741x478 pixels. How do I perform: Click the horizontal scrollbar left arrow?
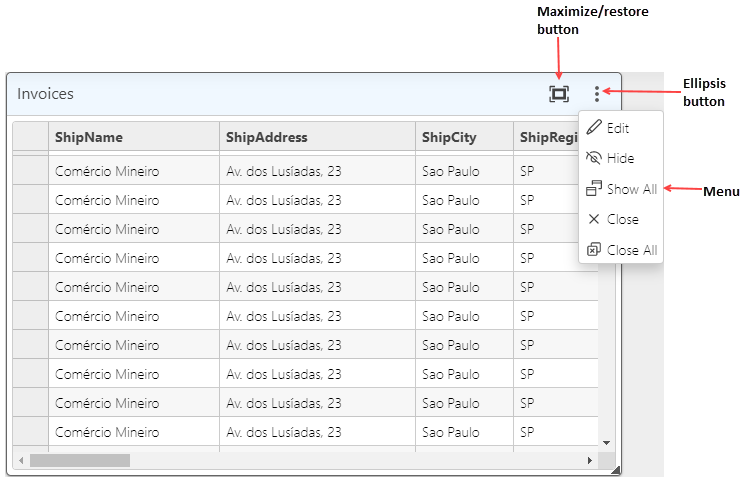tap(21, 461)
